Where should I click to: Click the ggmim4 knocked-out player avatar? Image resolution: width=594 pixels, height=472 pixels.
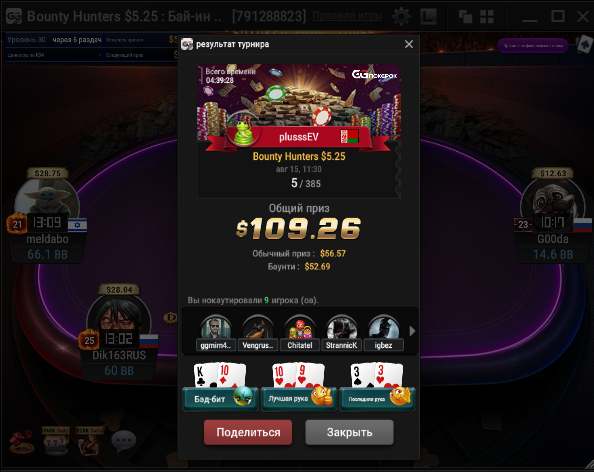[216, 328]
